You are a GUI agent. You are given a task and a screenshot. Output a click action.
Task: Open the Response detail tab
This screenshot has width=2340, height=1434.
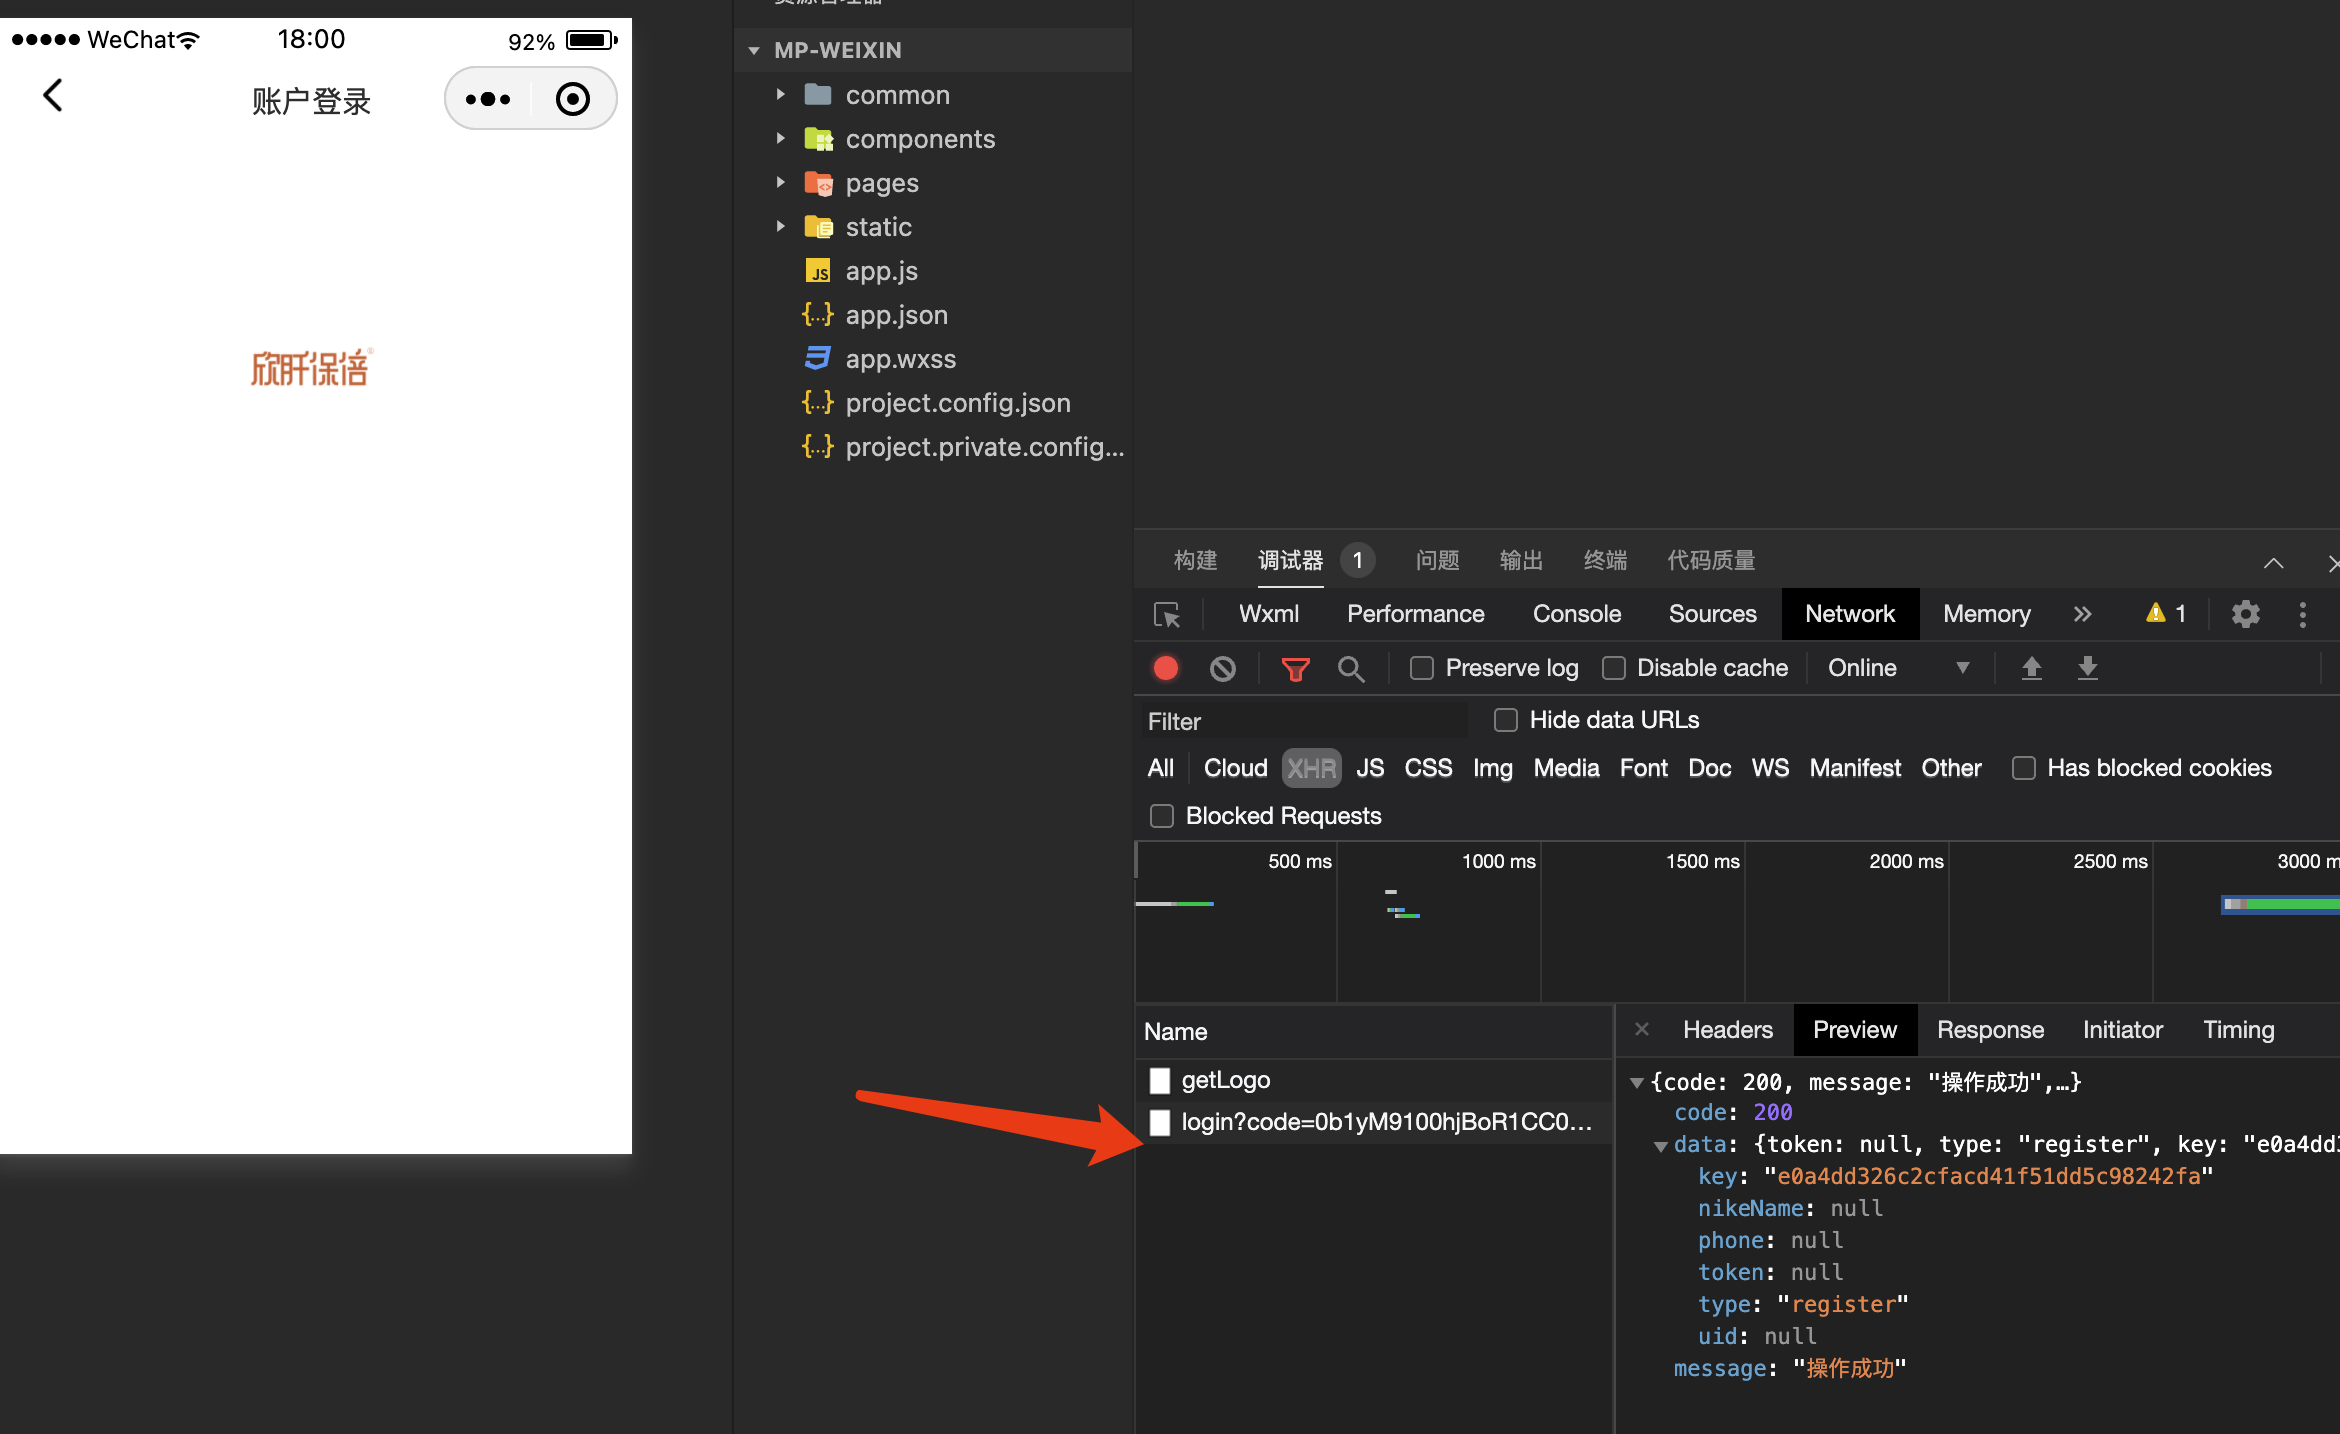point(1990,1030)
